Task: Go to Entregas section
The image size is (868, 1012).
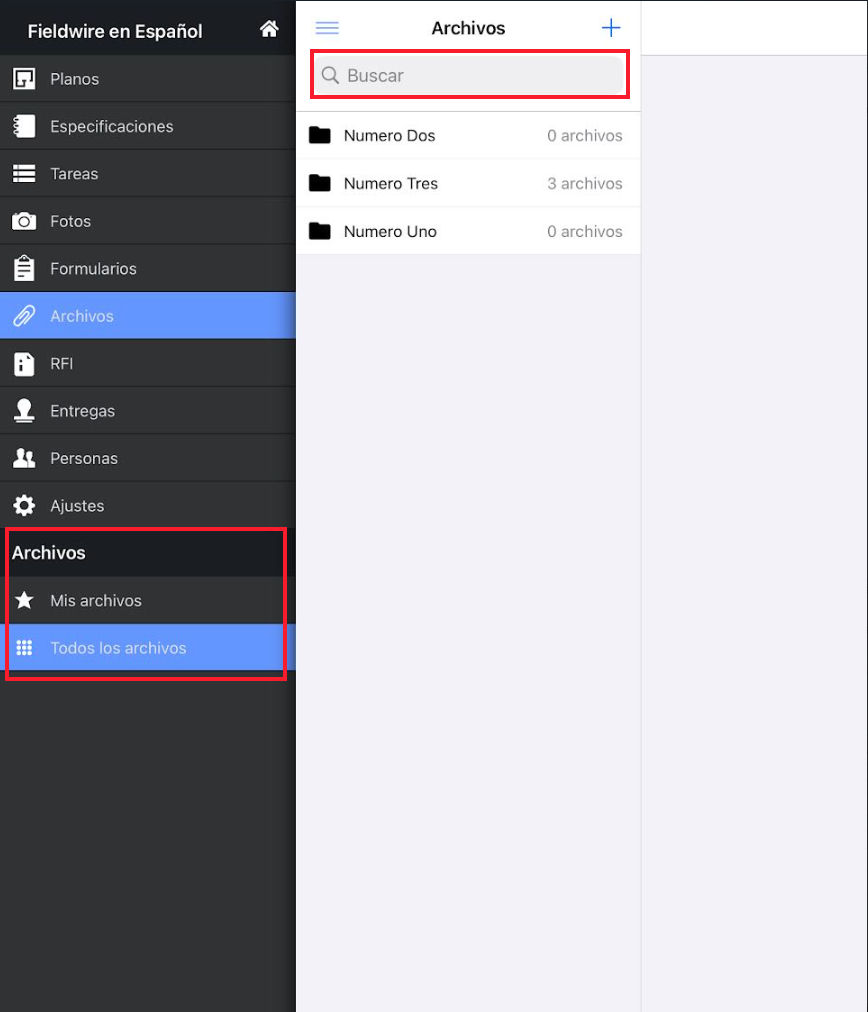Action: (148, 410)
